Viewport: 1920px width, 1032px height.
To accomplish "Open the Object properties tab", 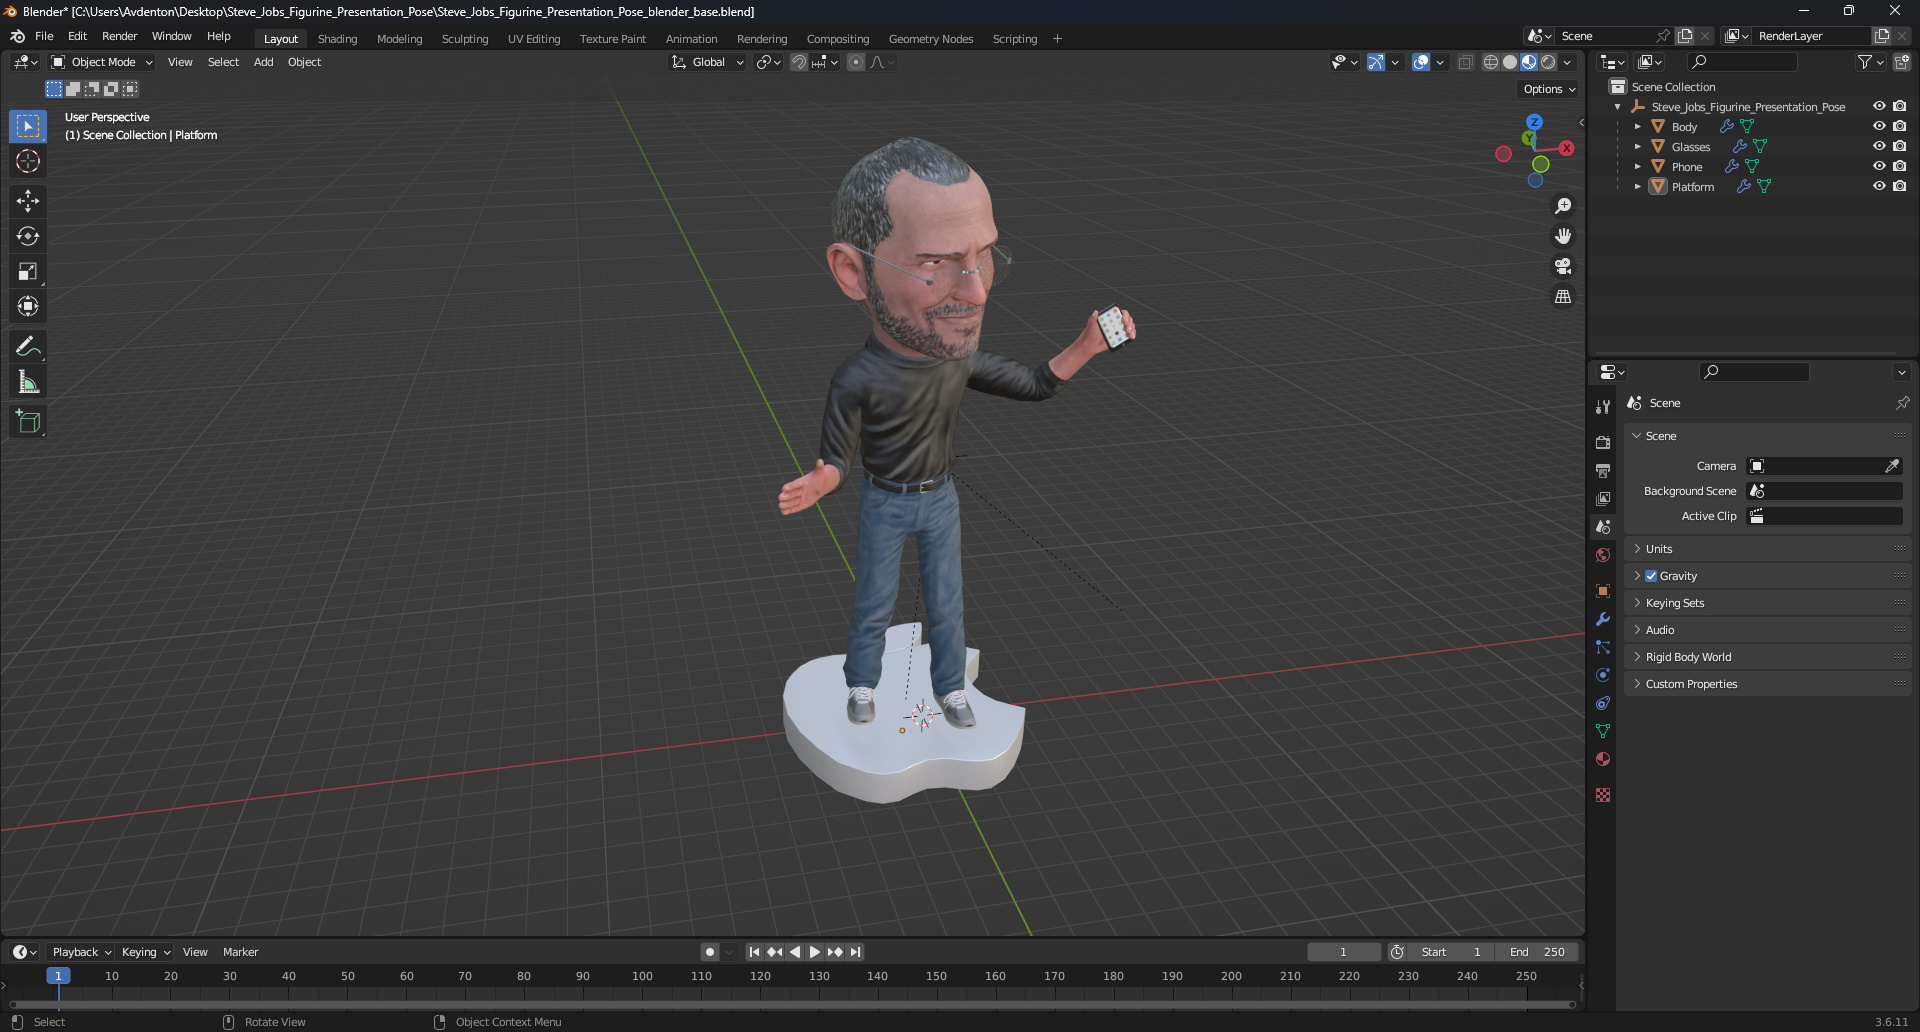I will [x=1603, y=591].
